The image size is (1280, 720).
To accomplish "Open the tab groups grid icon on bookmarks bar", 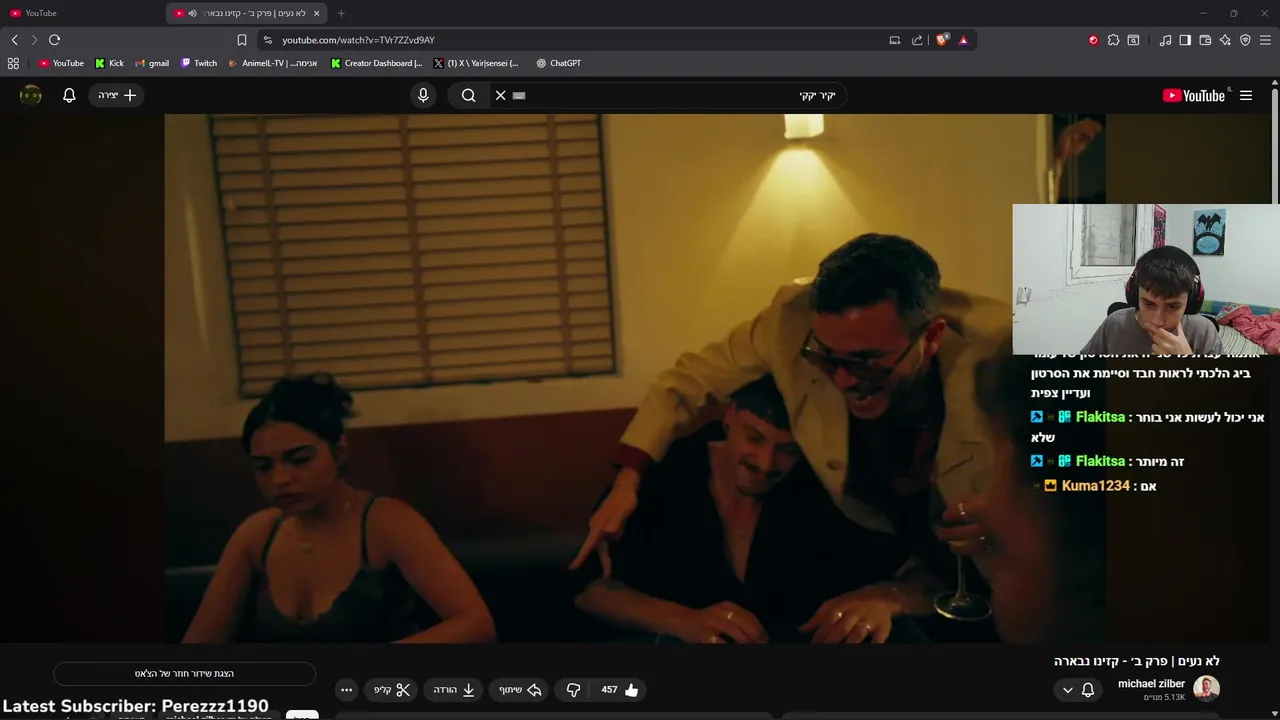I will [x=13, y=63].
